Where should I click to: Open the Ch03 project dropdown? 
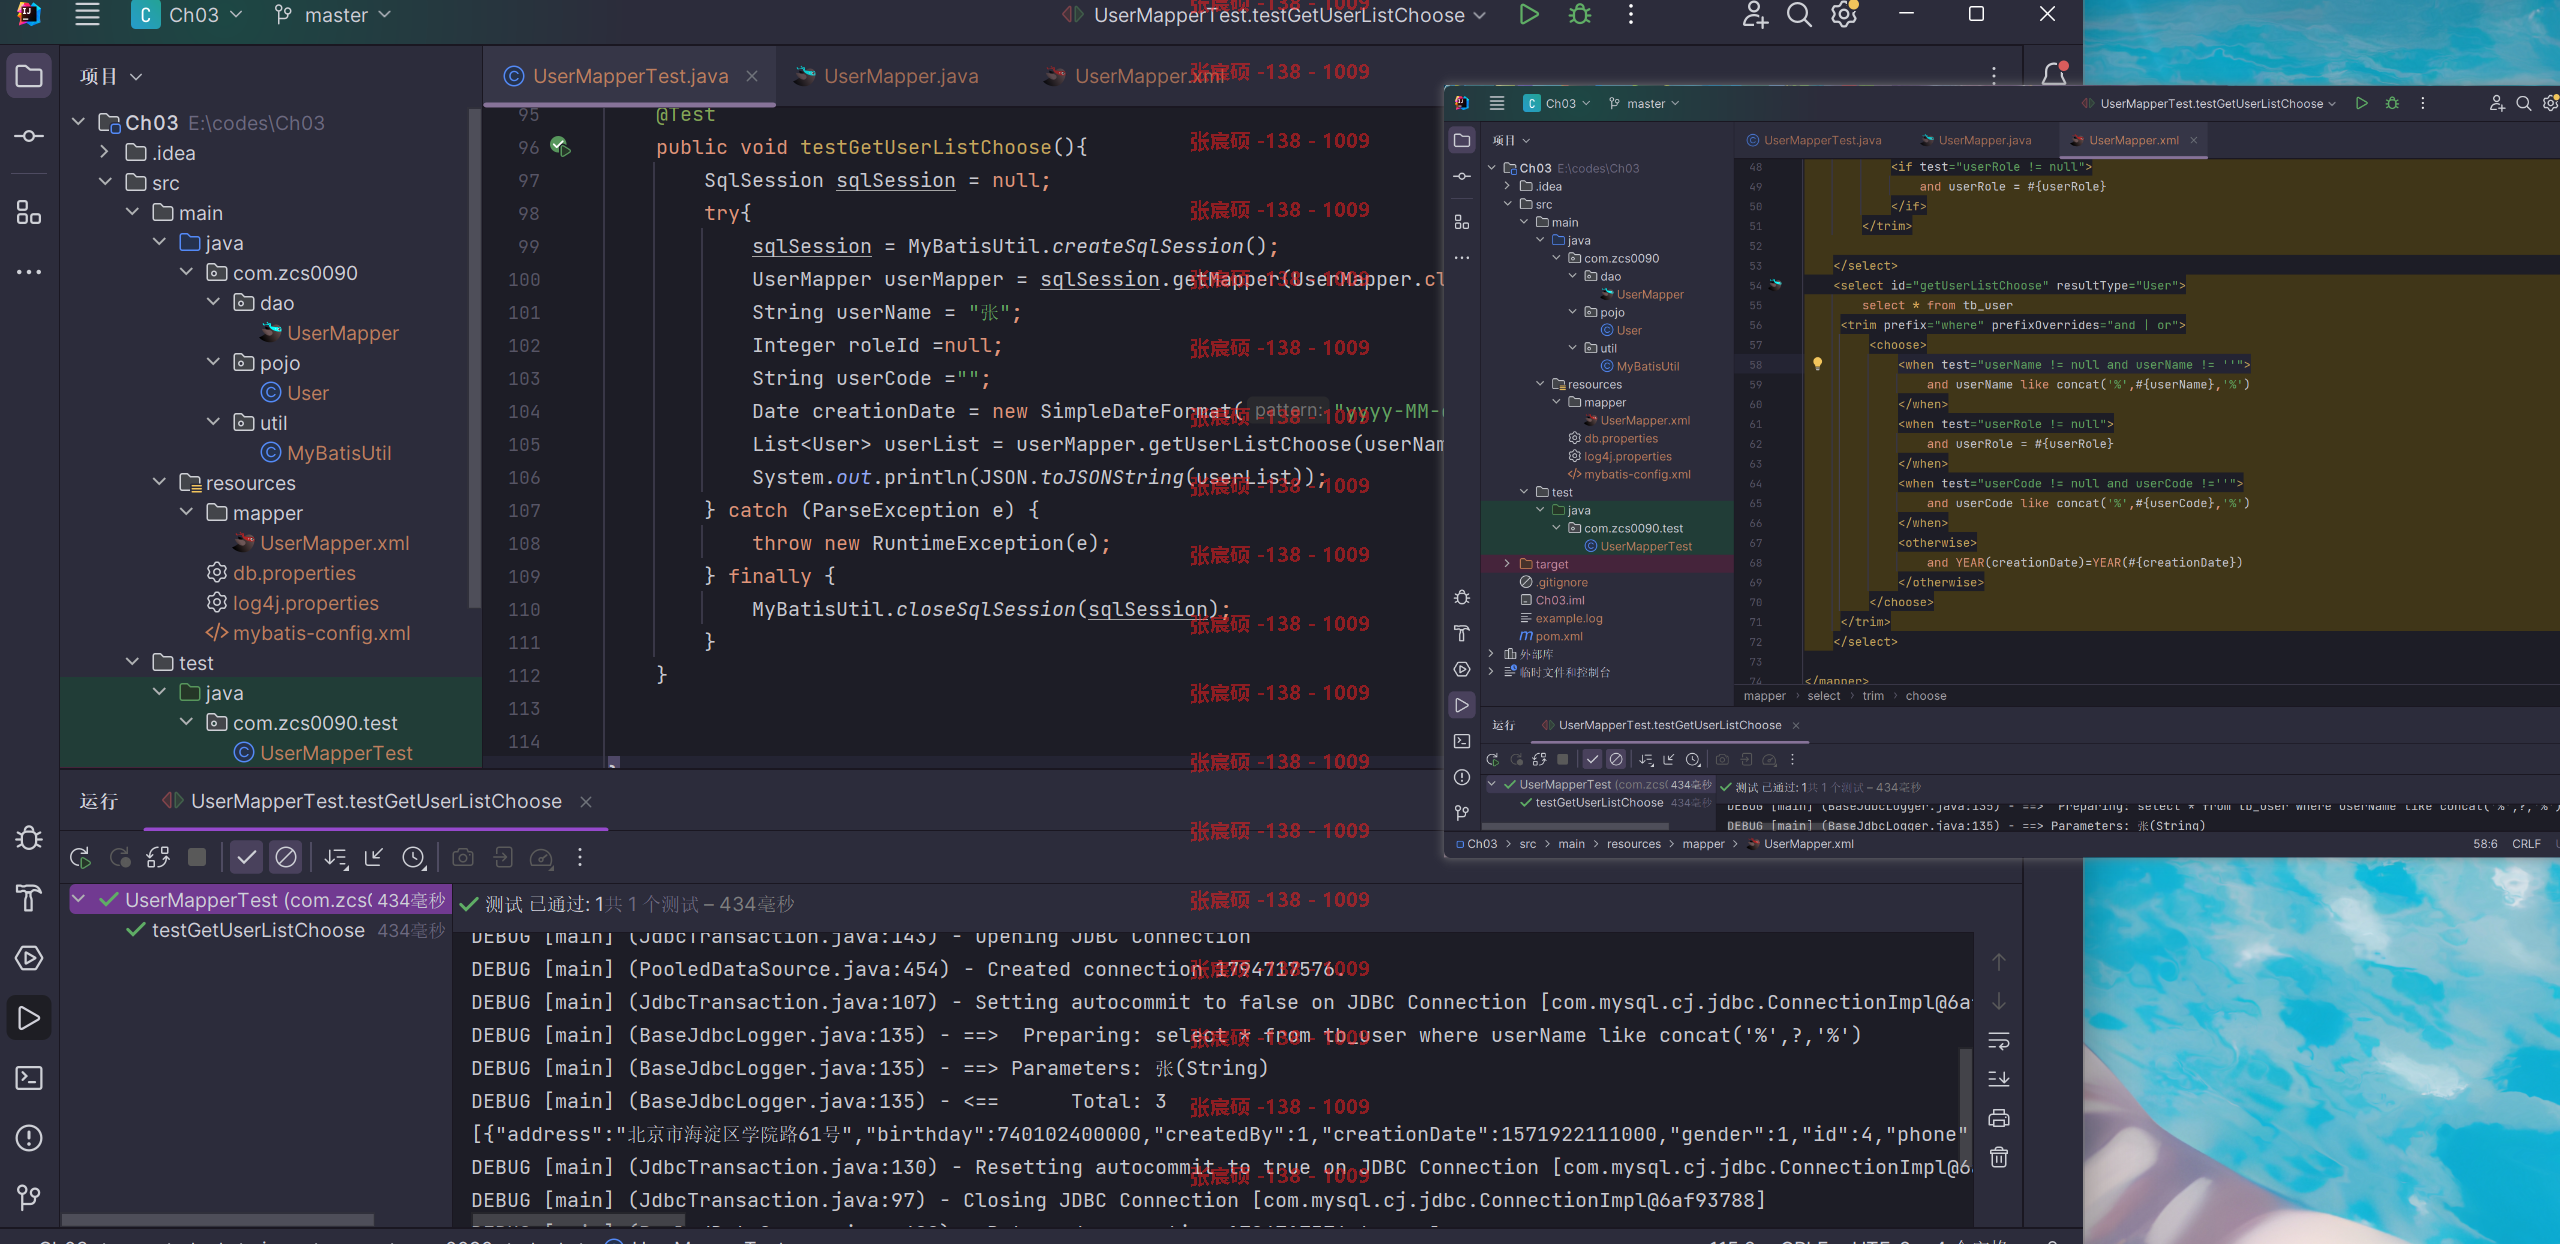188,15
